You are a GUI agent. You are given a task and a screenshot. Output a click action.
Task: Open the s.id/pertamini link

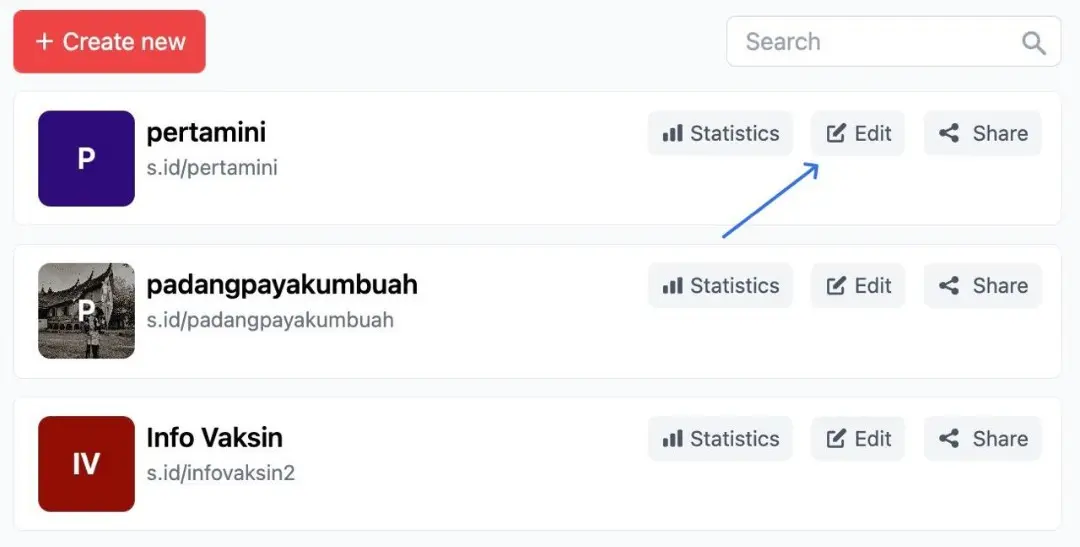click(212, 168)
